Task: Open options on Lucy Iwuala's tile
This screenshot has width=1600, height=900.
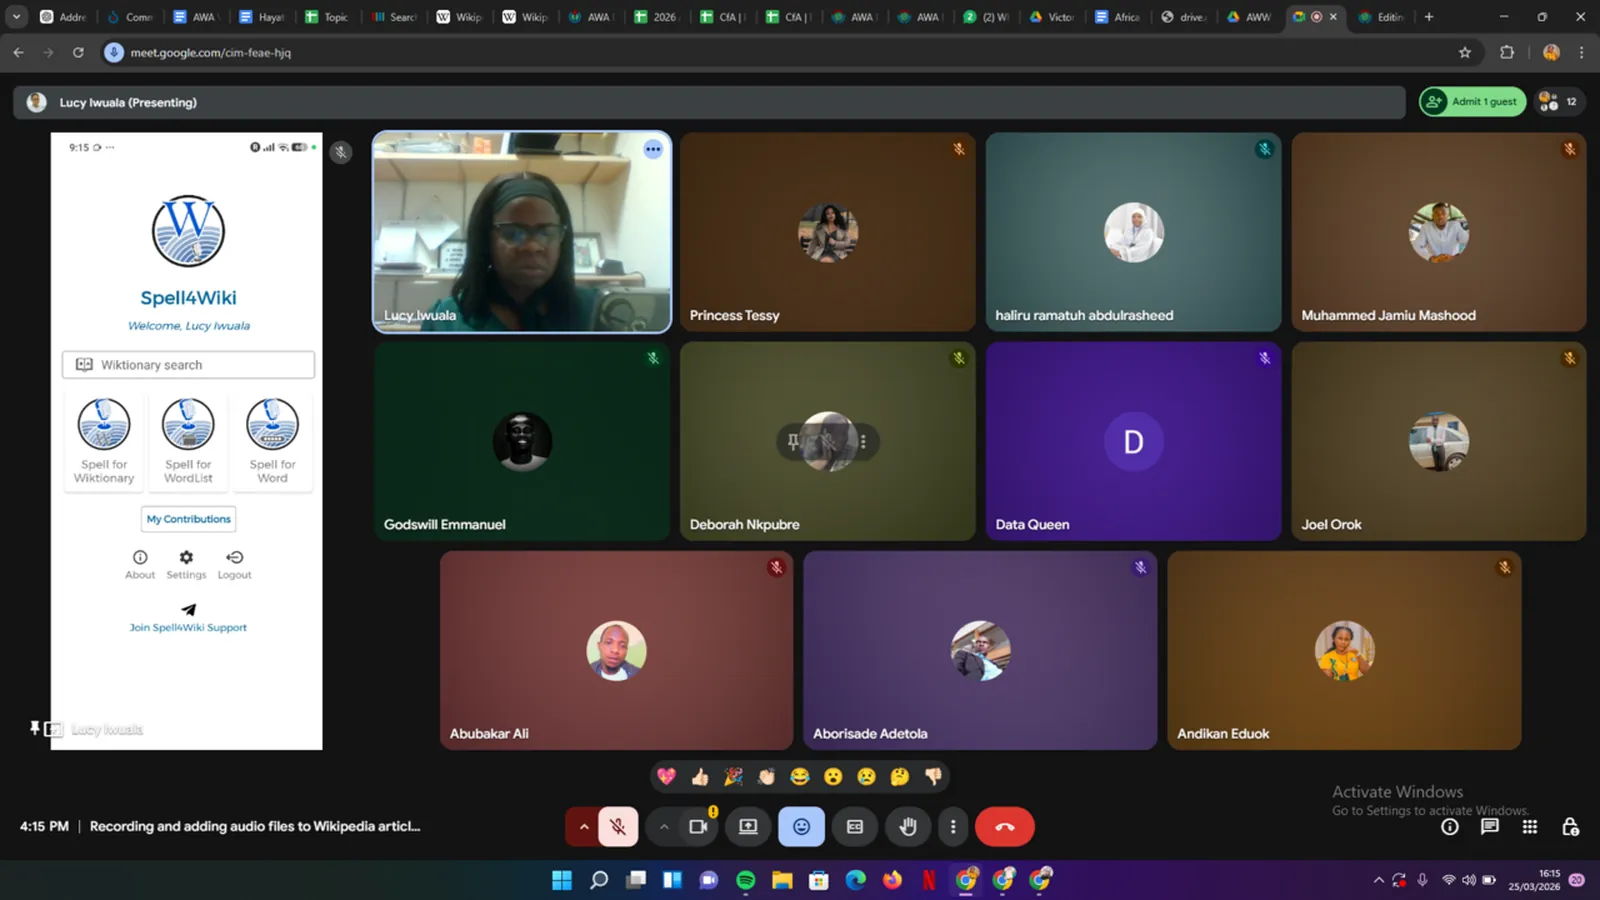Action: pos(653,149)
